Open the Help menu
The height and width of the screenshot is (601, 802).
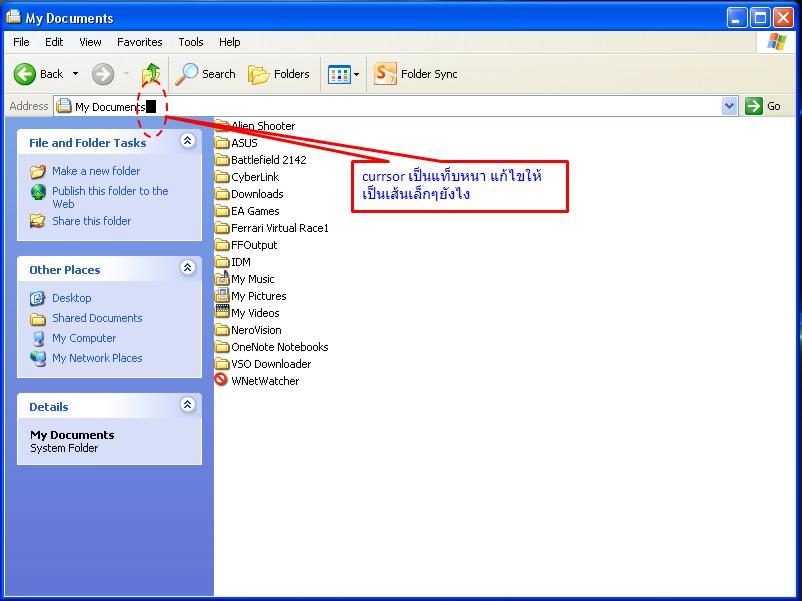pyautogui.click(x=230, y=42)
